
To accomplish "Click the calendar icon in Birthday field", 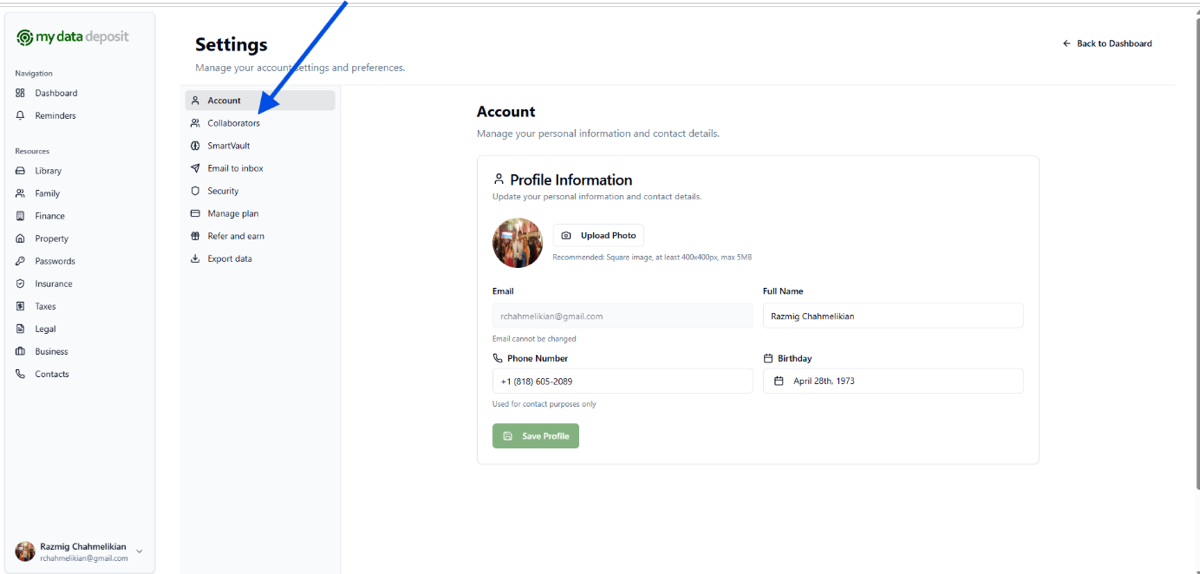I will pos(780,381).
